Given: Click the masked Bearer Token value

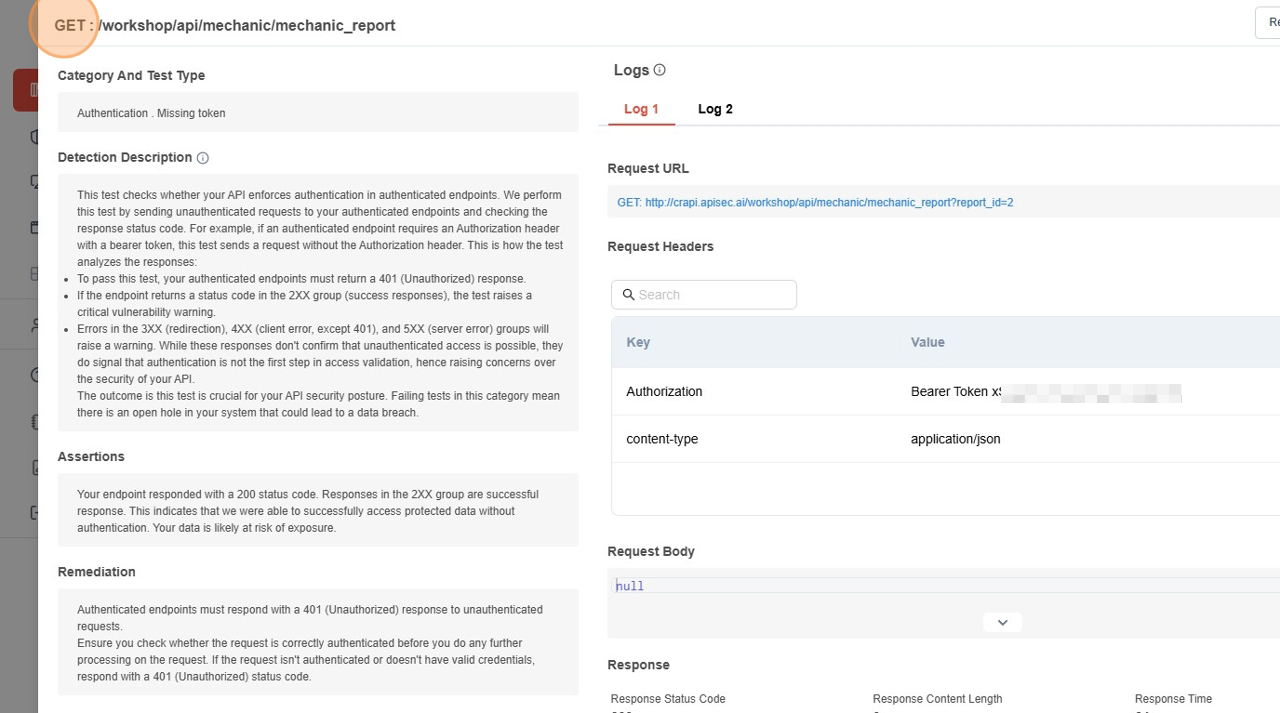Looking at the screenshot, I should coord(1045,392).
